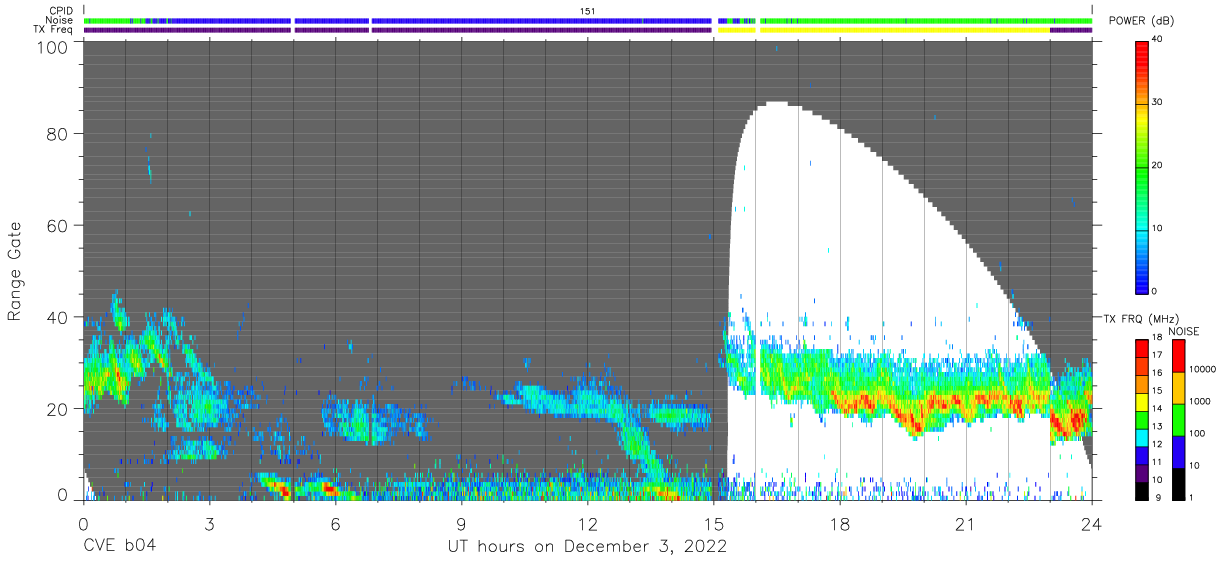Image resolution: width=1228 pixels, height=567 pixels.
Task: Click range gate tick label '60'
Action: (x=57, y=226)
